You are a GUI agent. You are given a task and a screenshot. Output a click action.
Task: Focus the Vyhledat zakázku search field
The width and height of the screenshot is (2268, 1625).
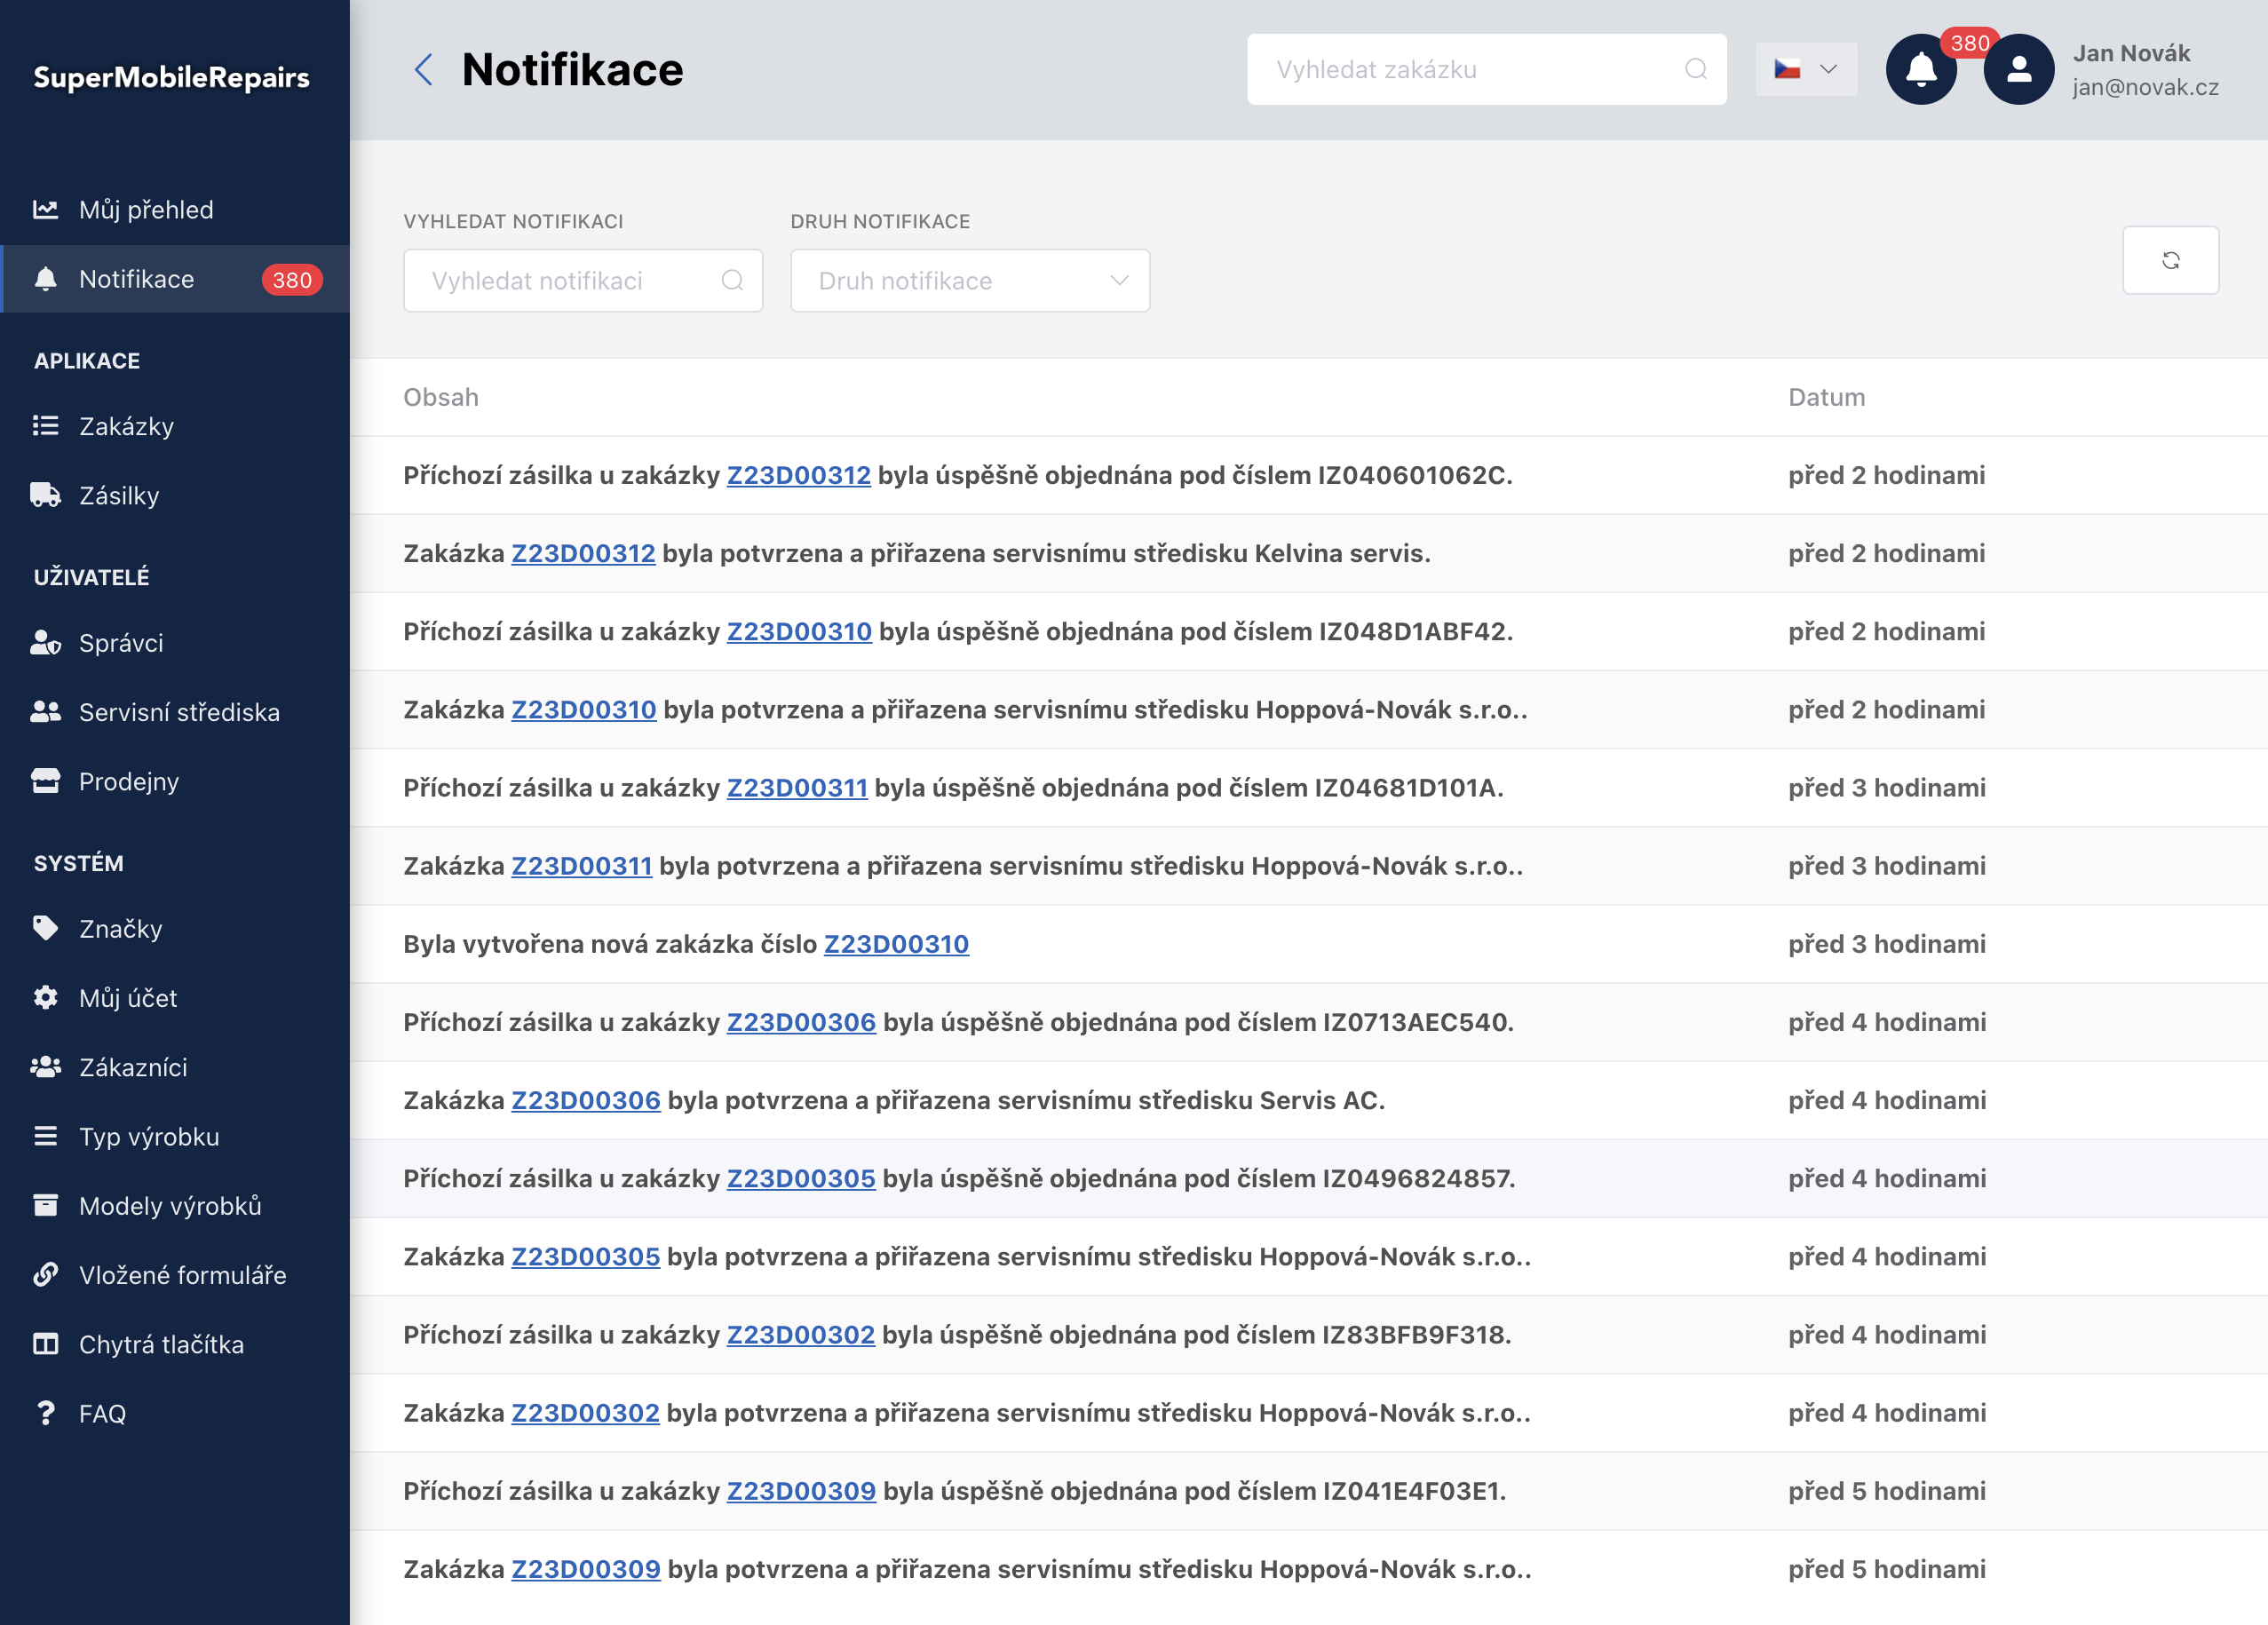pyautogui.click(x=1486, y=69)
